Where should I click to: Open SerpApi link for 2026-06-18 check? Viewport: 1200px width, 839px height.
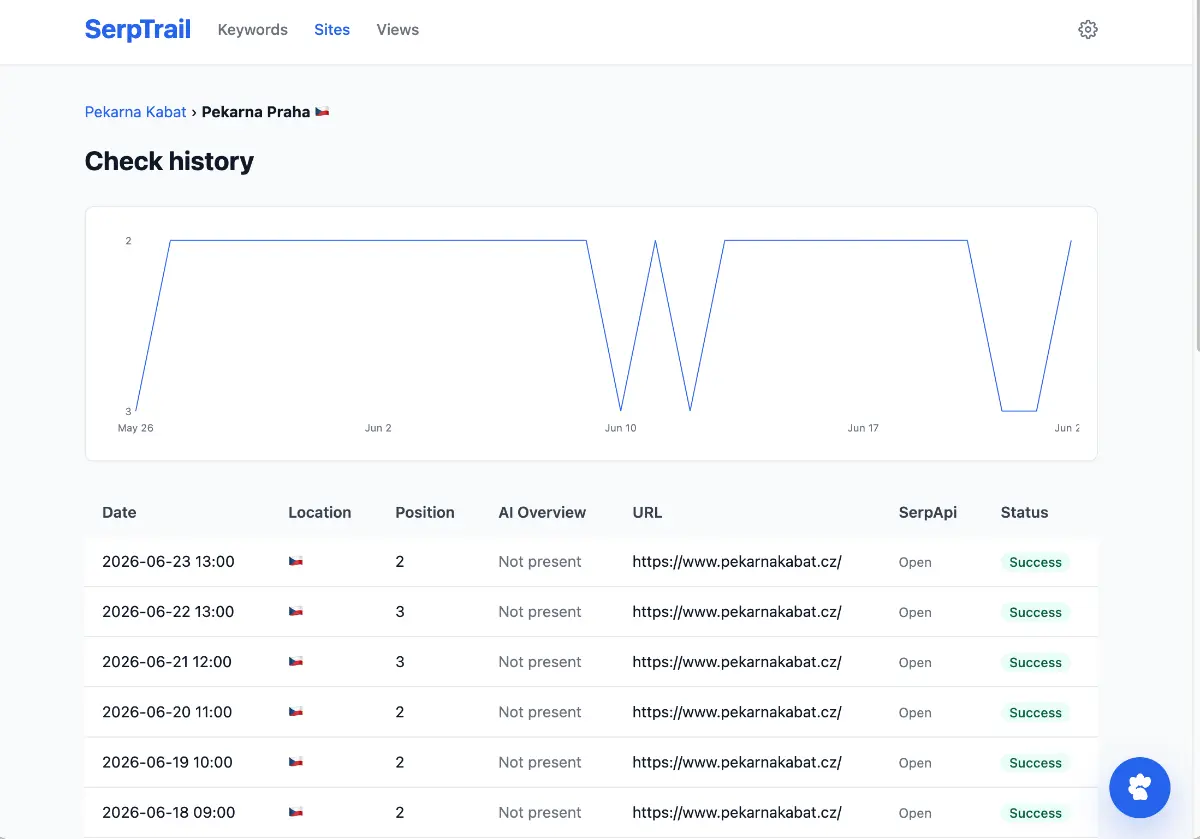[915, 813]
